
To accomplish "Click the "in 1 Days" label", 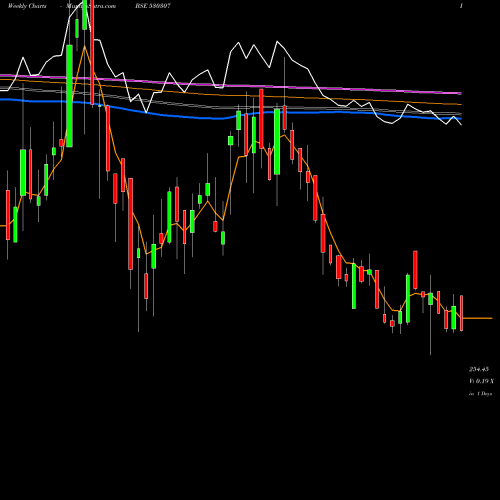I will [480, 394].
